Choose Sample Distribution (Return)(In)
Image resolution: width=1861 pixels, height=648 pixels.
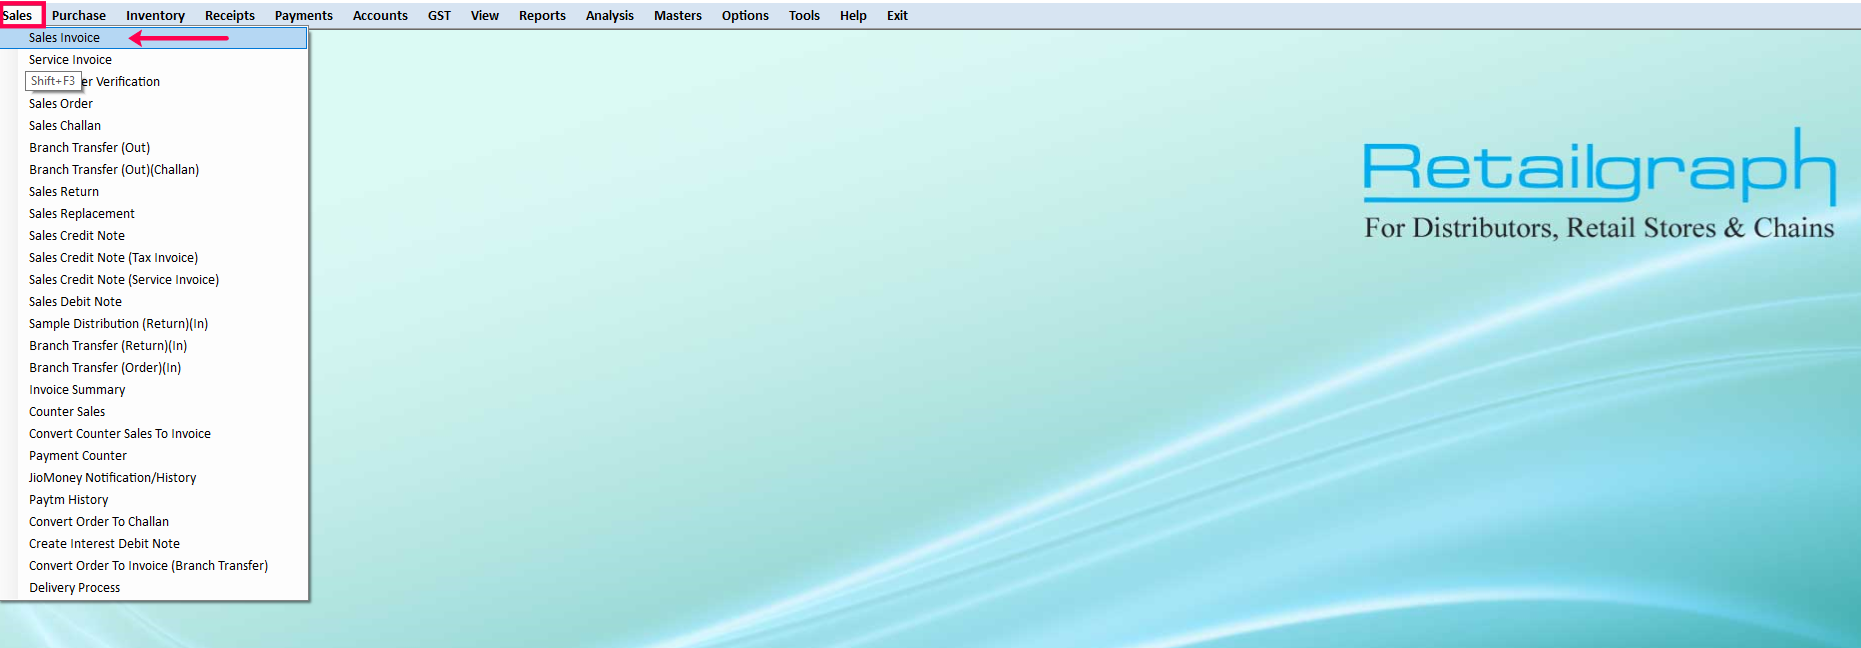(x=154, y=324)
